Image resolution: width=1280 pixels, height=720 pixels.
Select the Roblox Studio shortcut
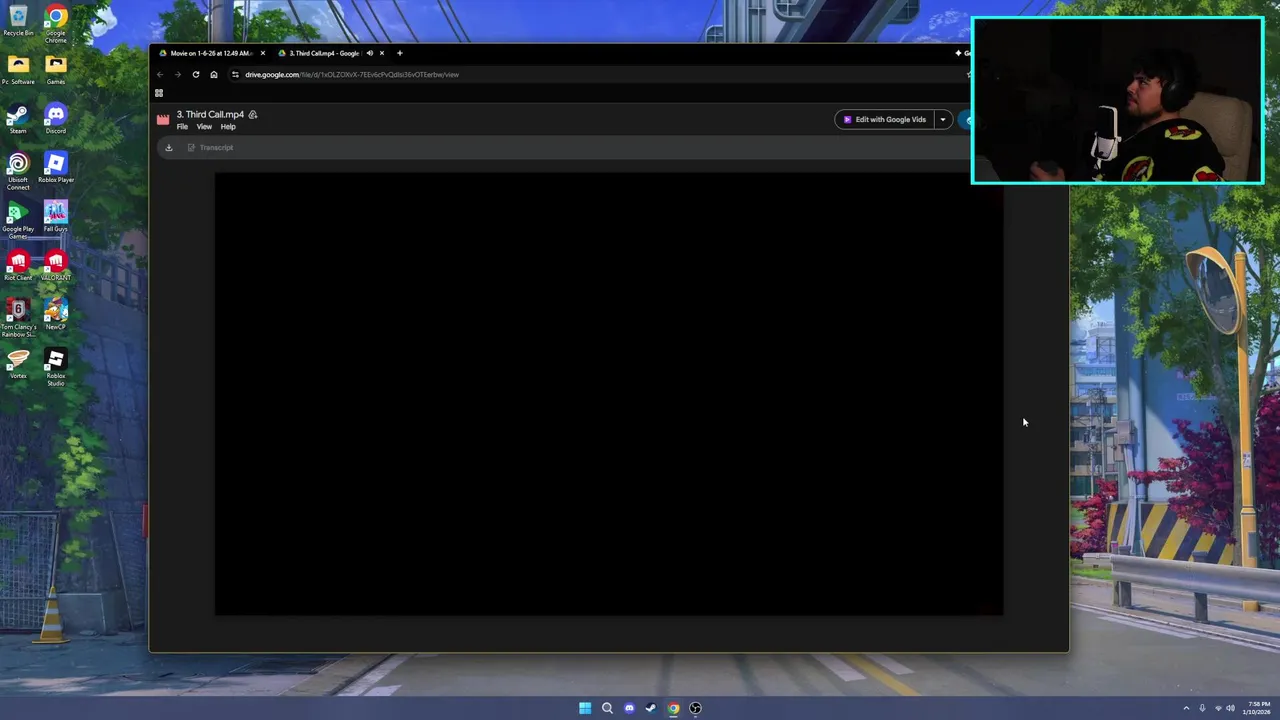[x=56, y=367]
